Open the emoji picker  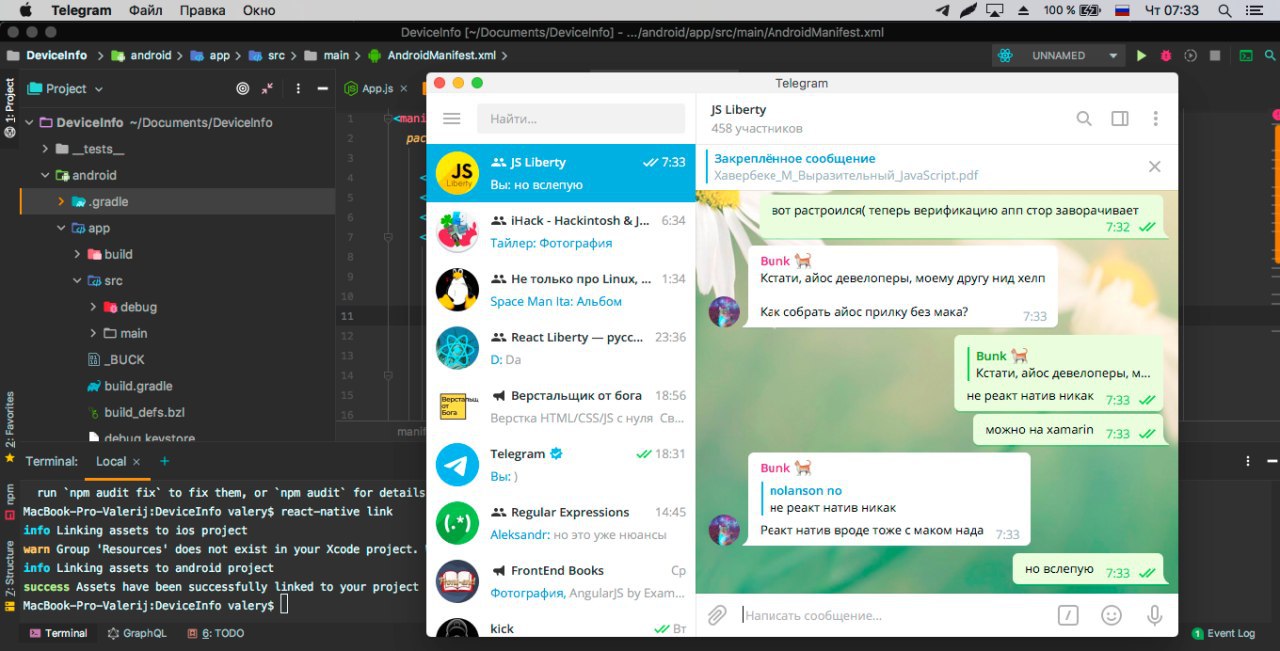1111,615
